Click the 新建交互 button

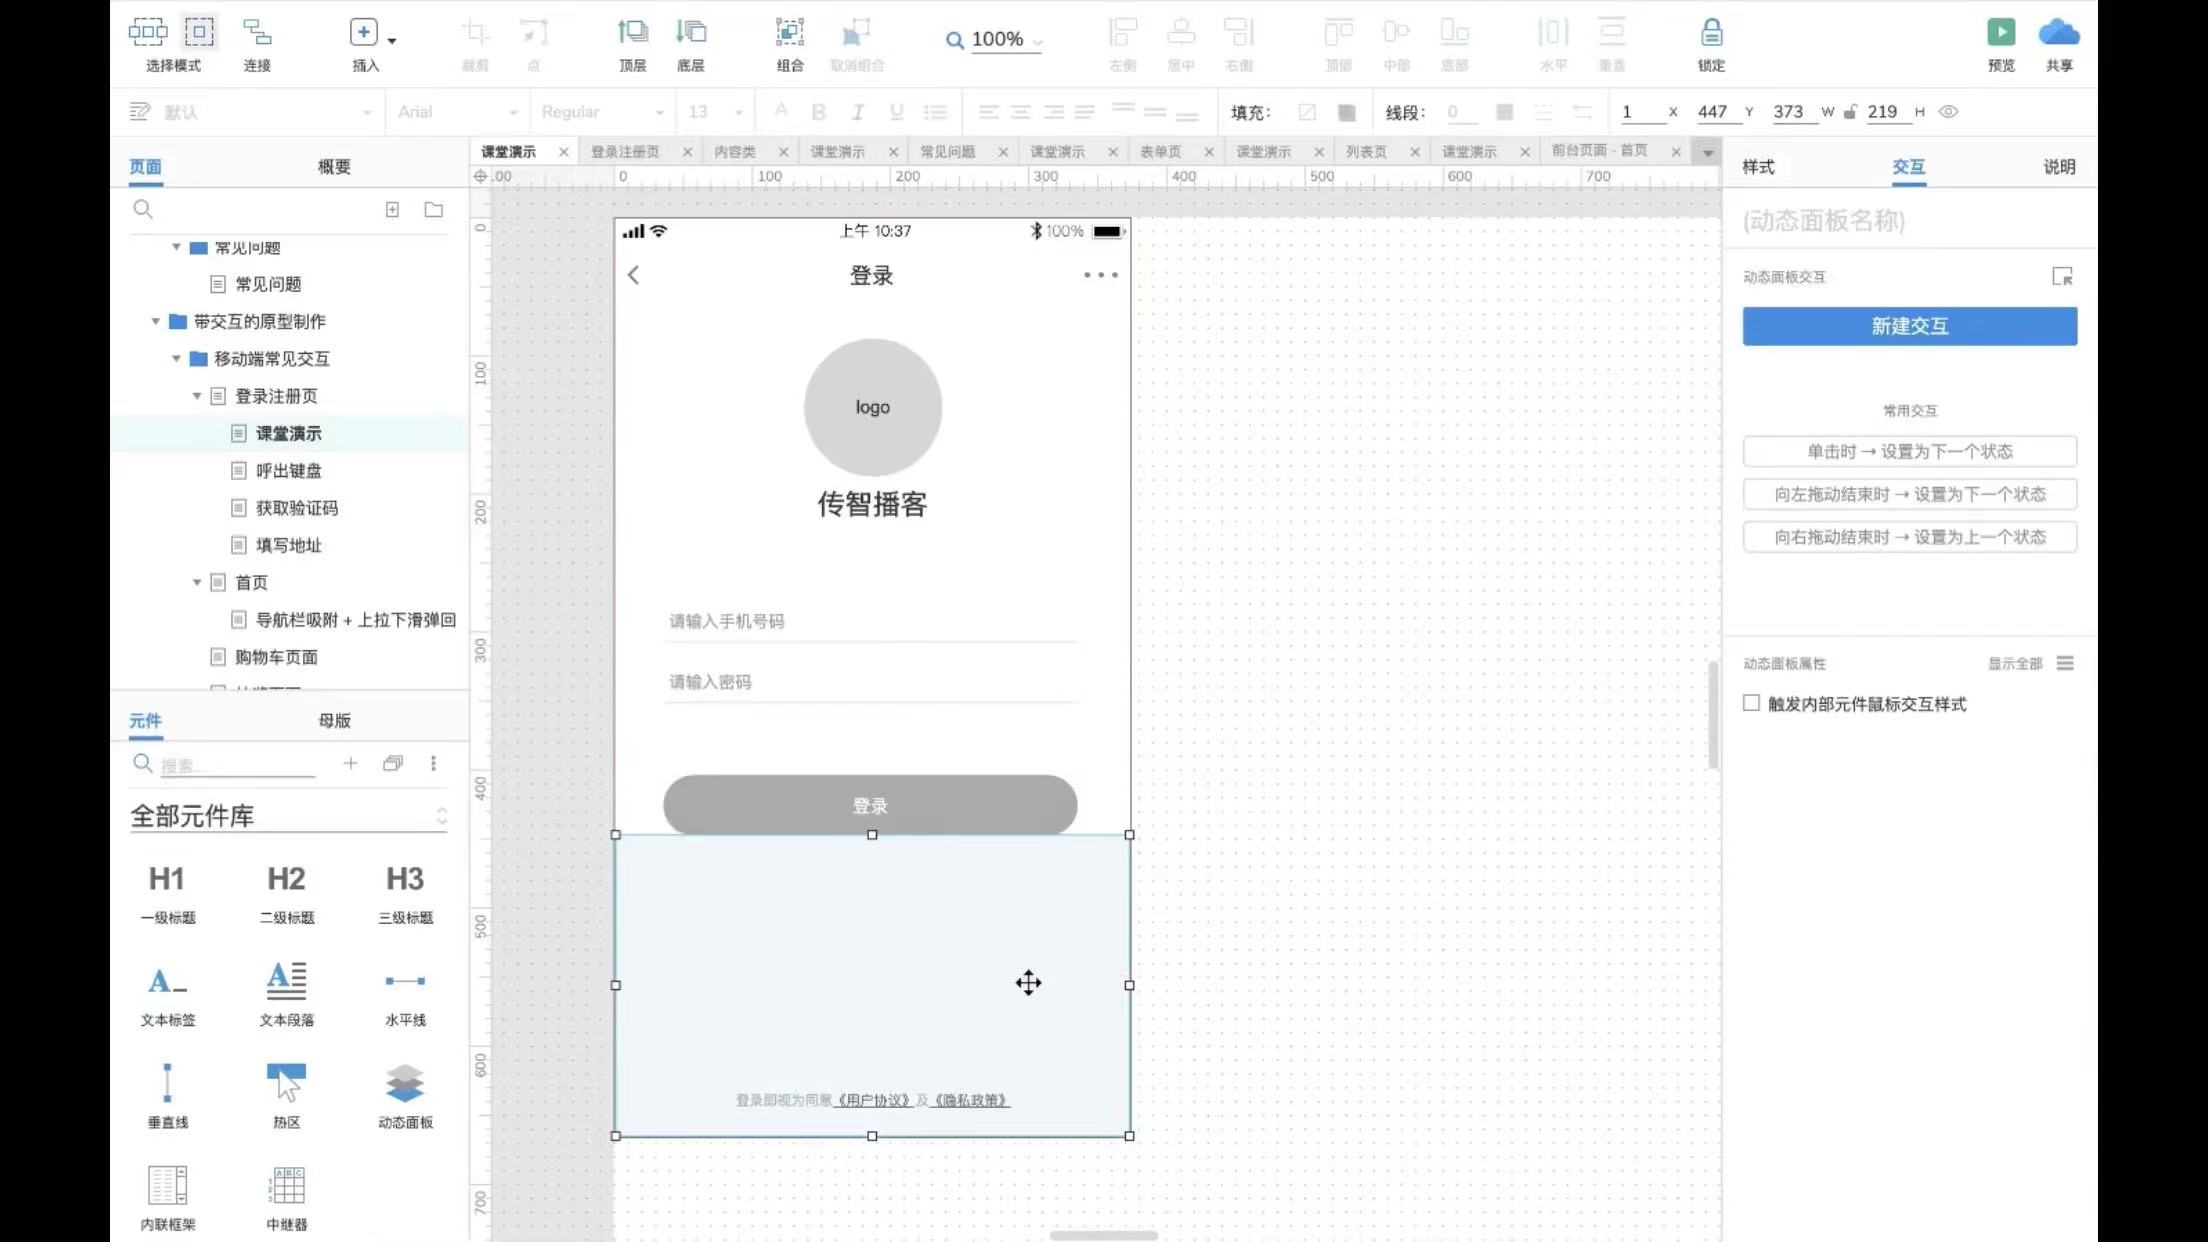coord(1909,326)
